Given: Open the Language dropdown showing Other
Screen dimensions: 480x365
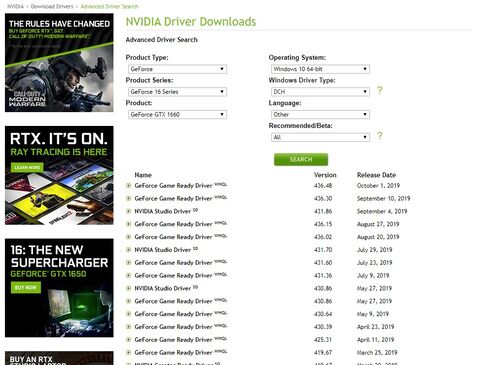Looking at the screenshot, I should (320, 114).
